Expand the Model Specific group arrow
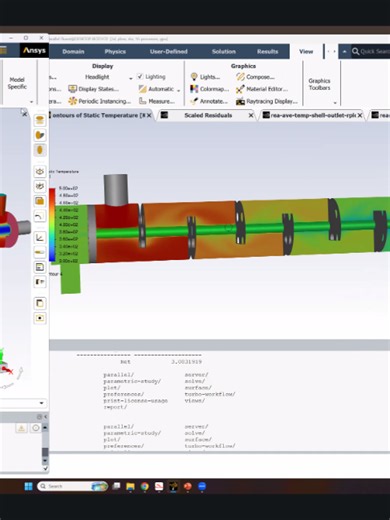The width and height of the screenshot is (390, 520). [x=31, y=102]
